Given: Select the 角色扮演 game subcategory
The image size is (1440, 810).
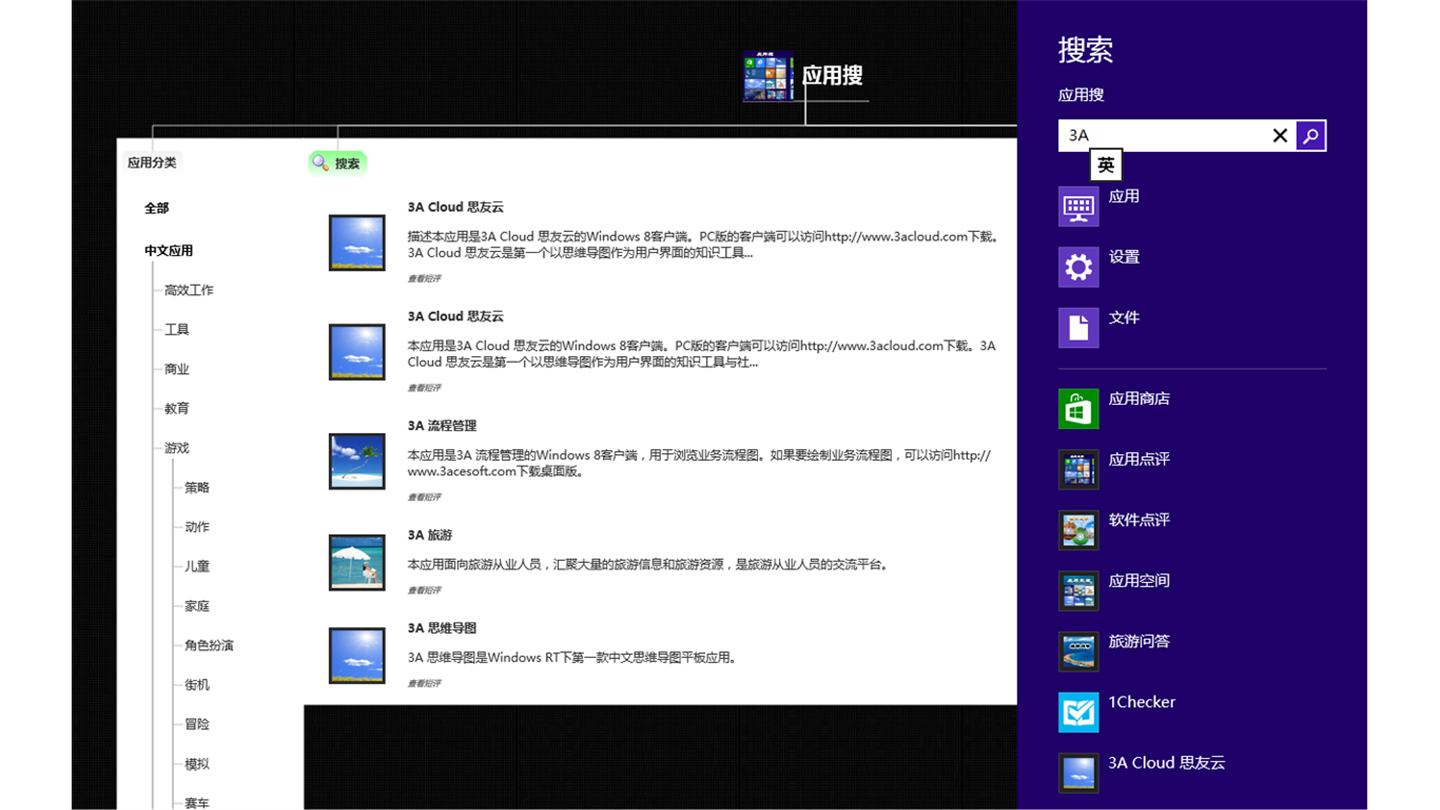Looking at the screenshot, I should (x=209, y=645).
